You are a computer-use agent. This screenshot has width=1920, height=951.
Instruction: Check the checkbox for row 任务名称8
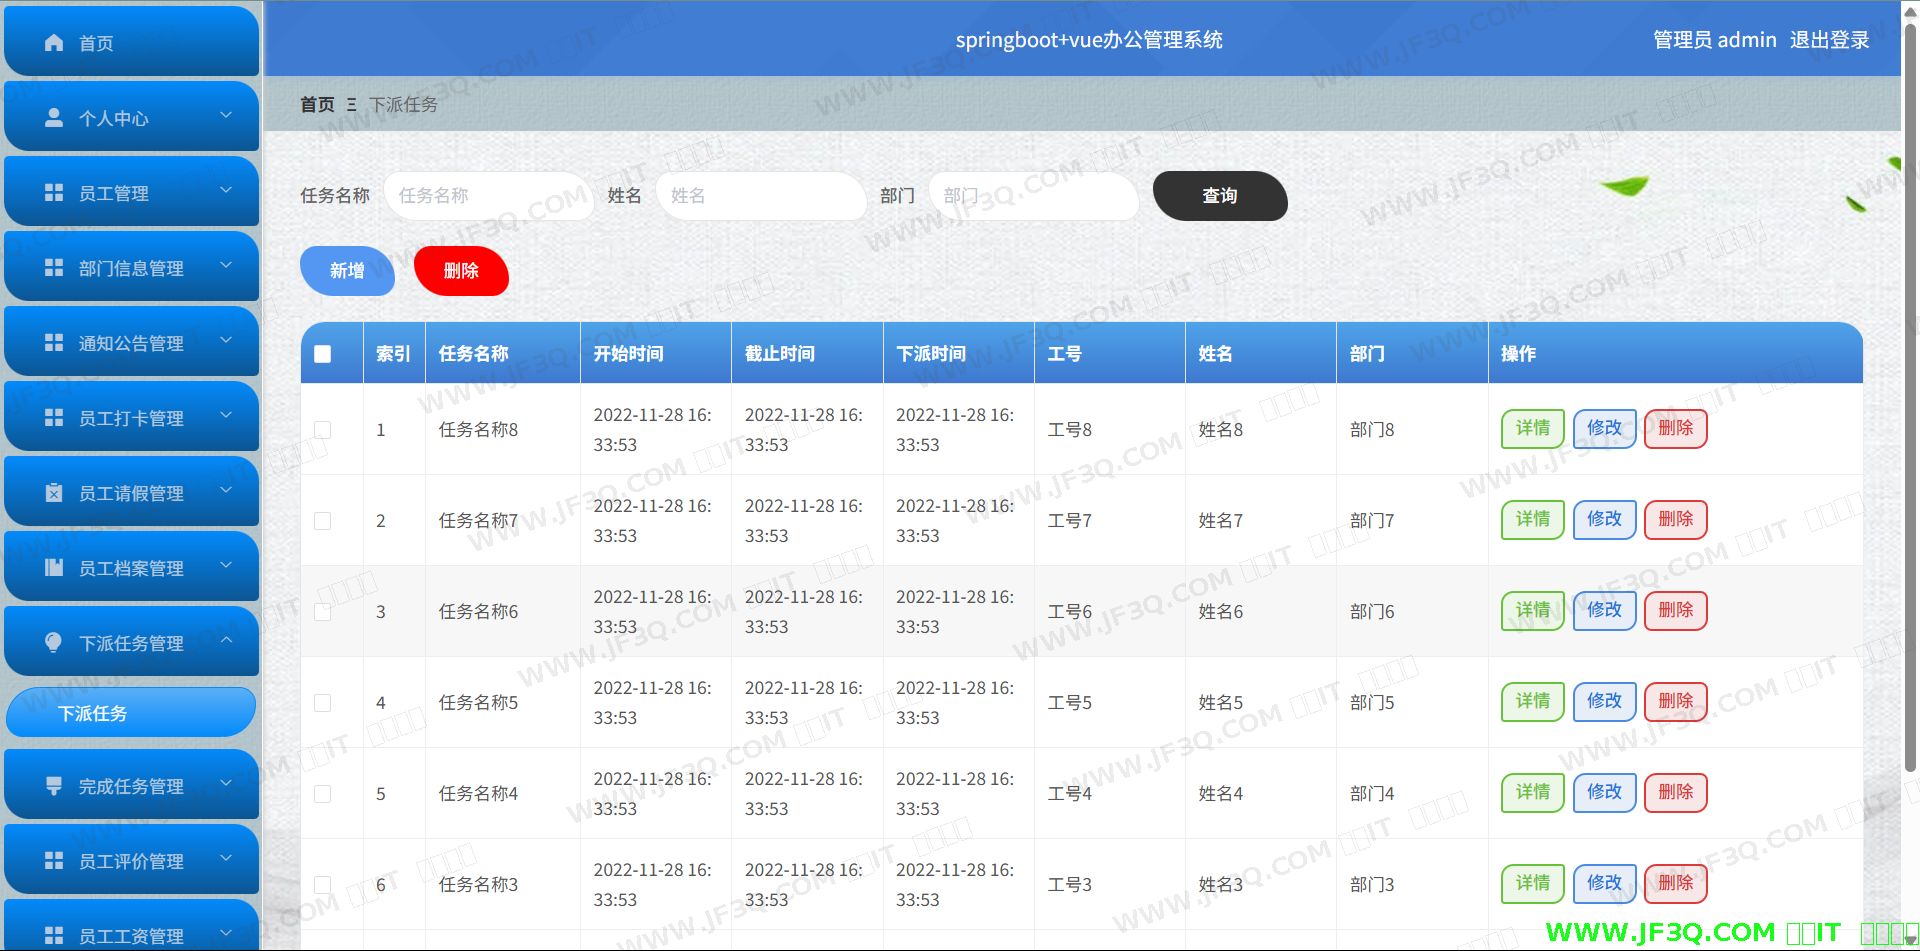pos(322,430)
